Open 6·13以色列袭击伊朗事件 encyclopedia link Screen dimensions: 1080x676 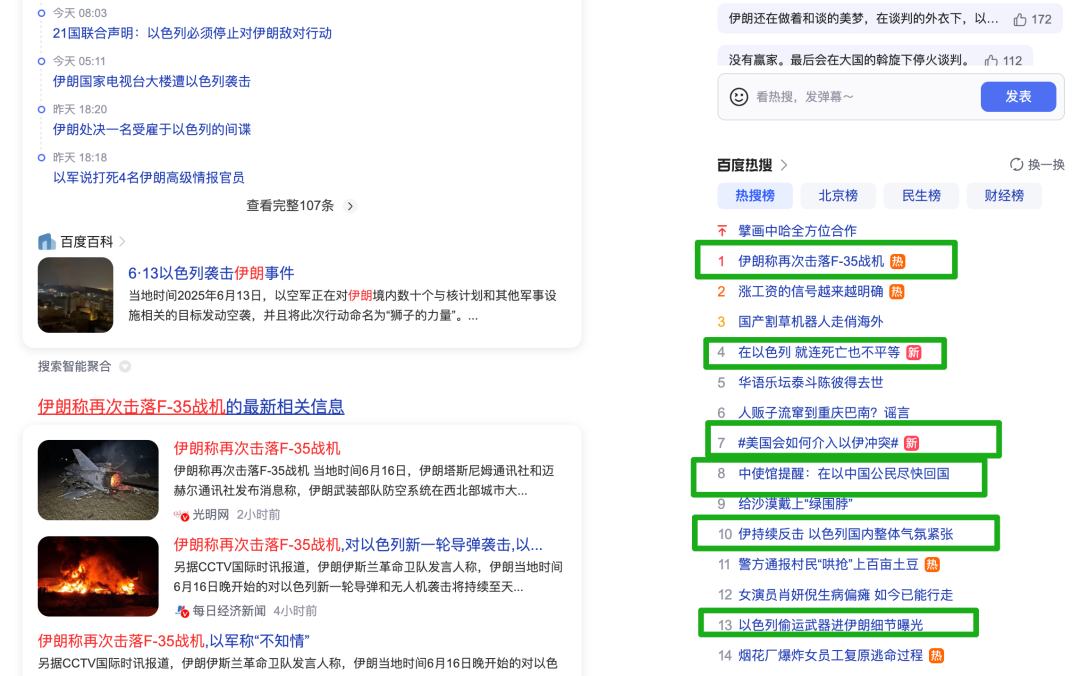tap(211, 274)
